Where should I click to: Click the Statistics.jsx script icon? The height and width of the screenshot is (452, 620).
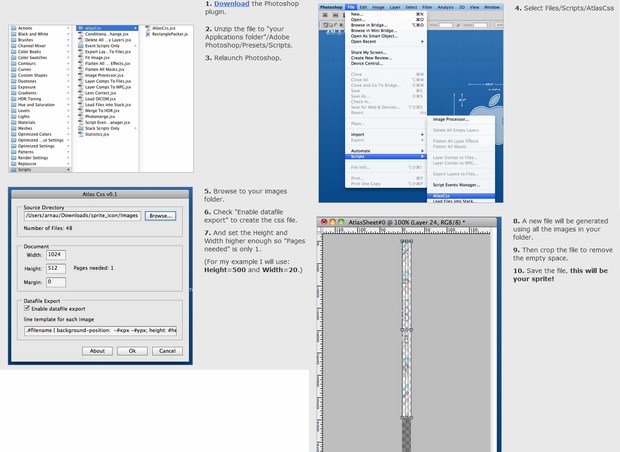point(81,134)
